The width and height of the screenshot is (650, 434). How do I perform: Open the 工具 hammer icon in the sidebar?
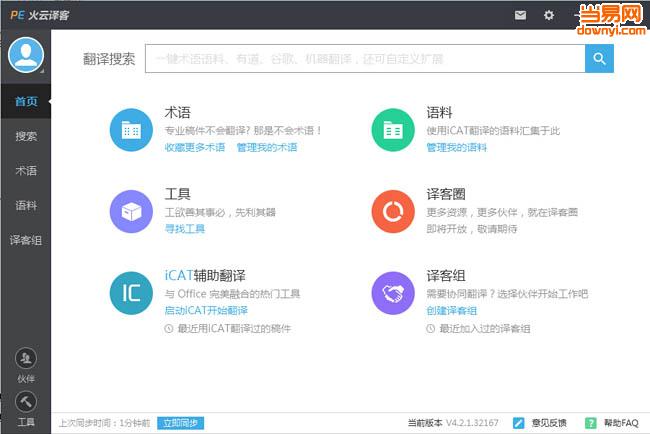25,406
